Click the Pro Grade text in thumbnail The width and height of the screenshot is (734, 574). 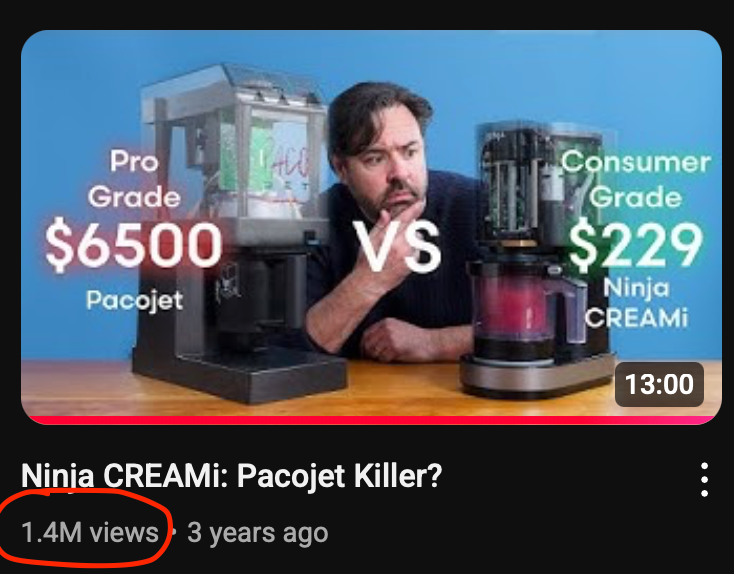click(x=134, y=179)
